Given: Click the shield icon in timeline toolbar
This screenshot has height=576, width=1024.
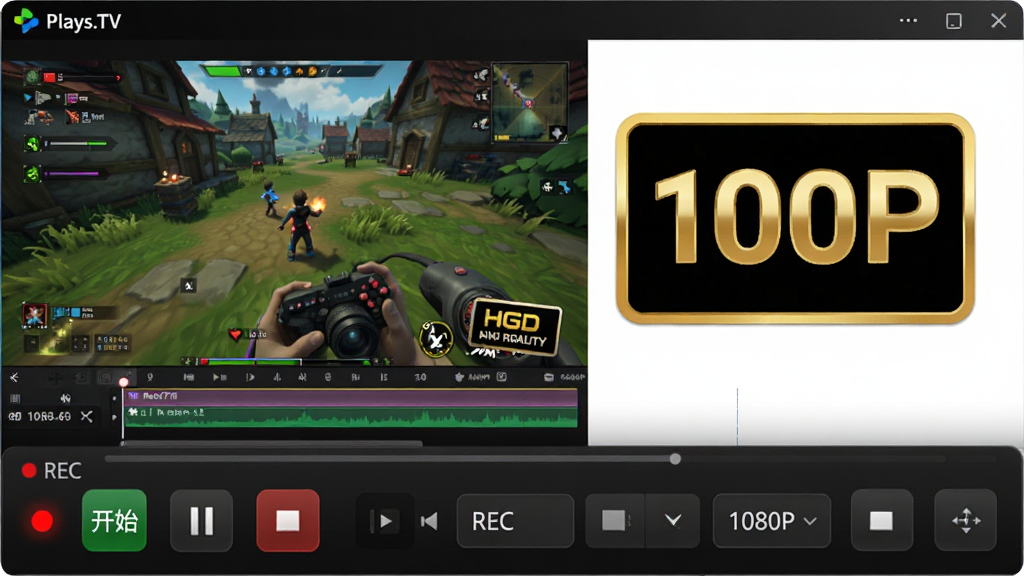Looking at the screenshot, I should 459,377.
